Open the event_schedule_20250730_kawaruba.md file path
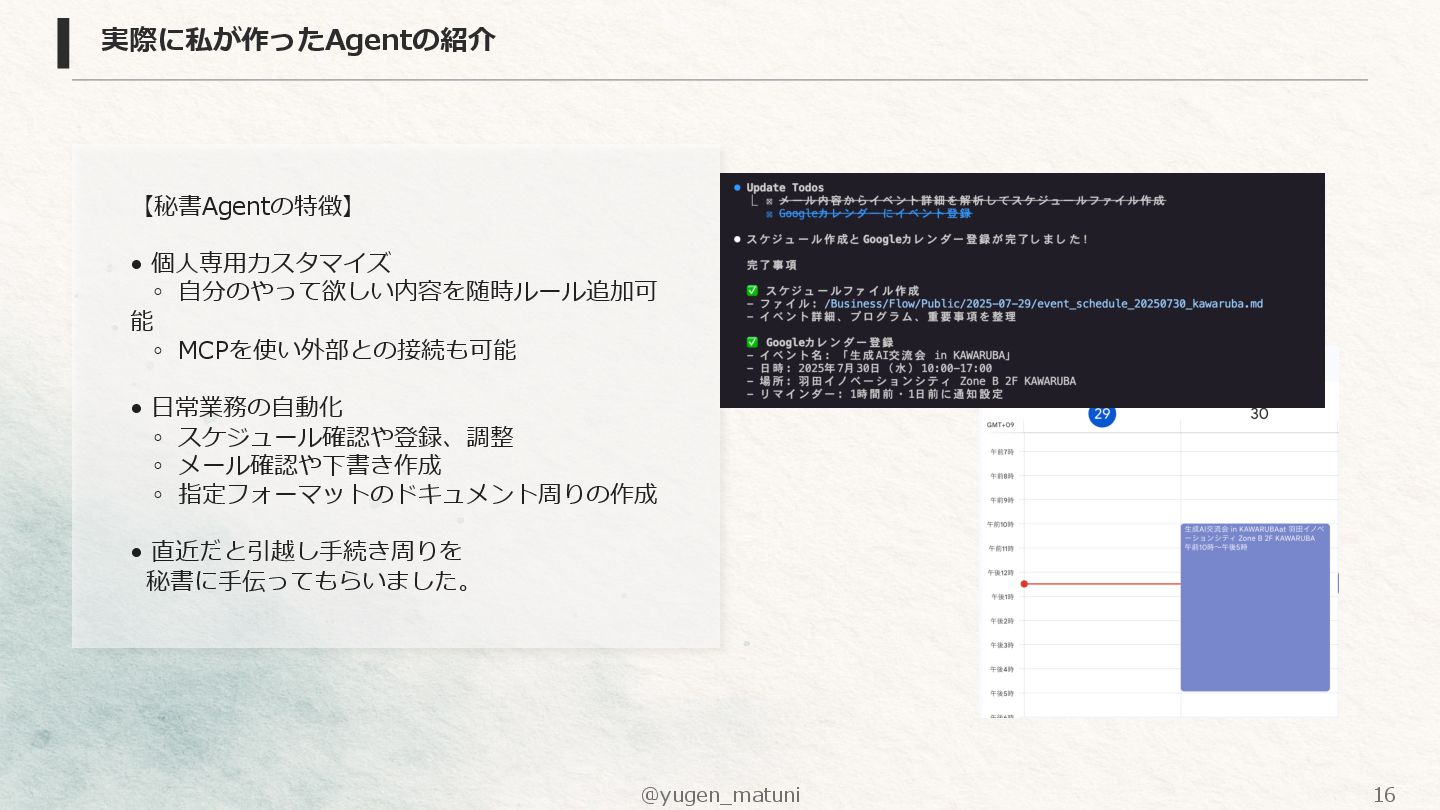This screenshot has width=1440, height=810. coord(1044,303)
